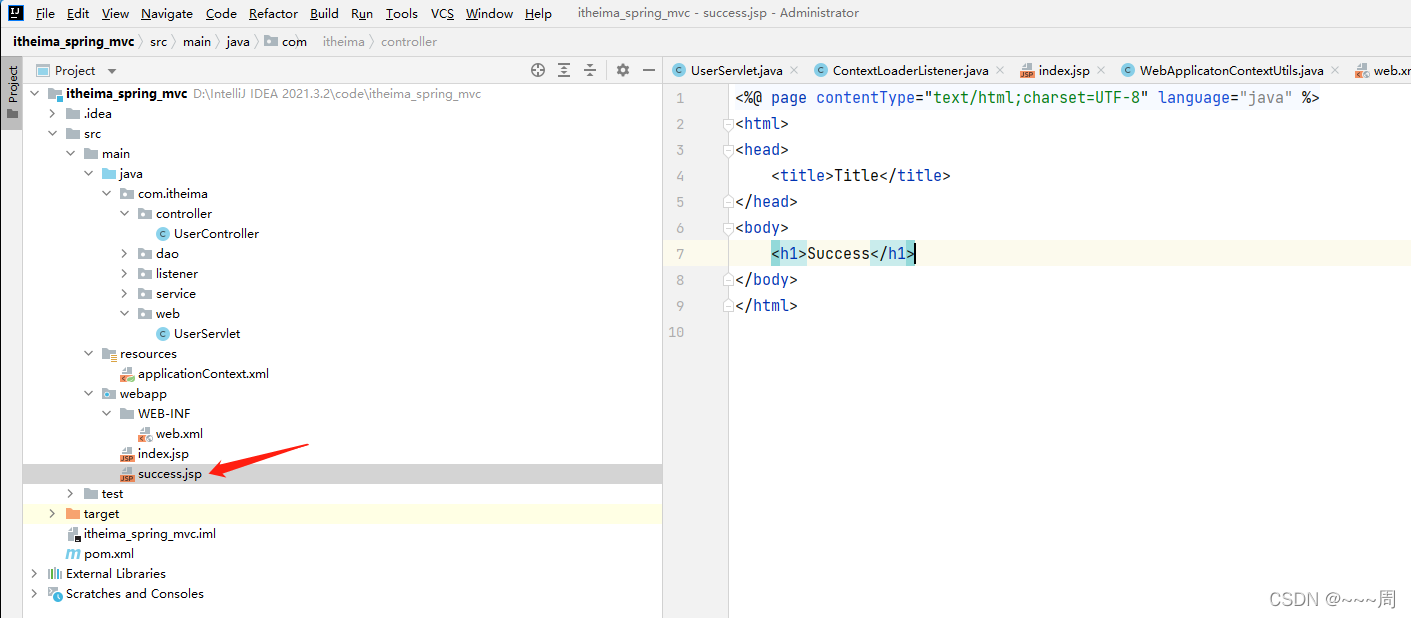Viewport: 1411px width, 618px height.
Task: Click the External Libraries icon
Action: 55,574
